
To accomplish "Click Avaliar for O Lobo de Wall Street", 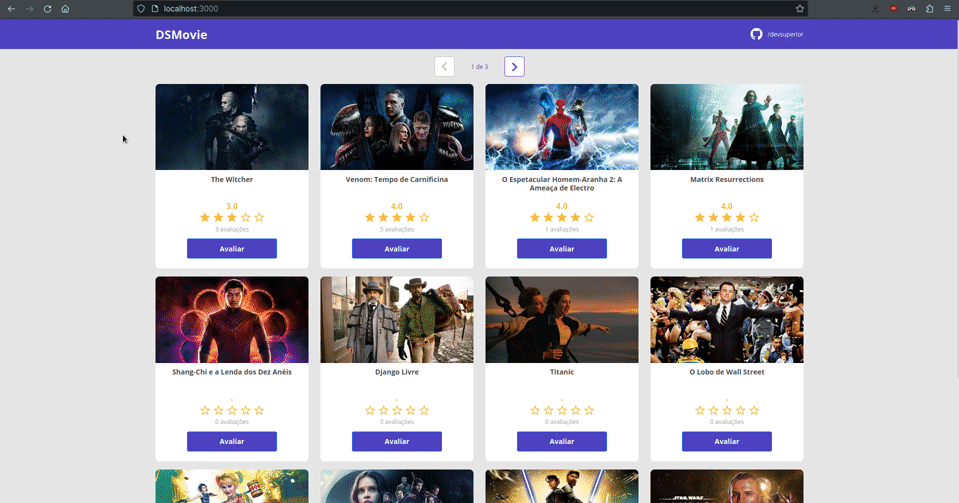I will tap(727, 441).
